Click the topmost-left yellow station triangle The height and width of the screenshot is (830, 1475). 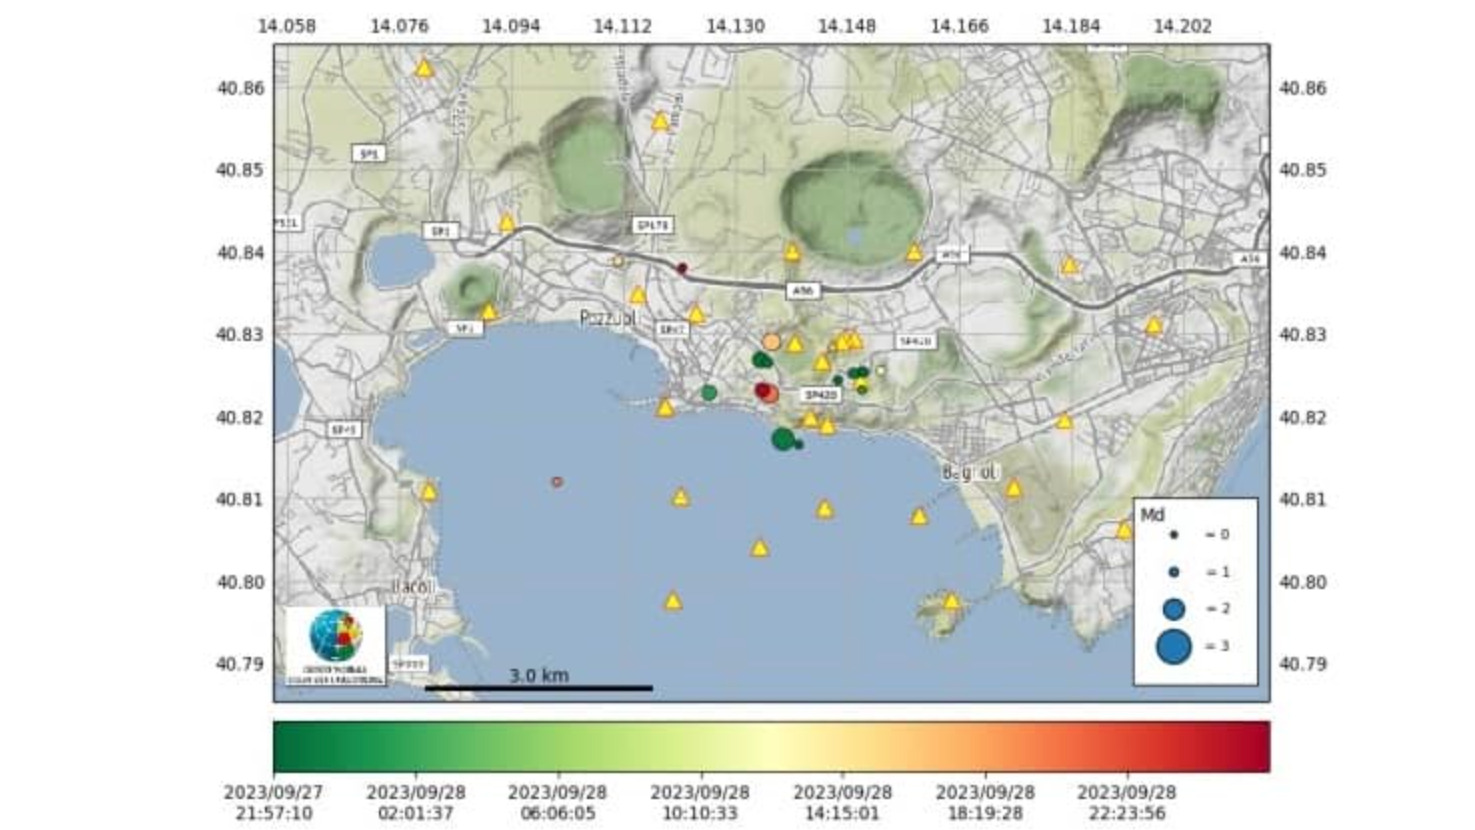pos(424,69)
